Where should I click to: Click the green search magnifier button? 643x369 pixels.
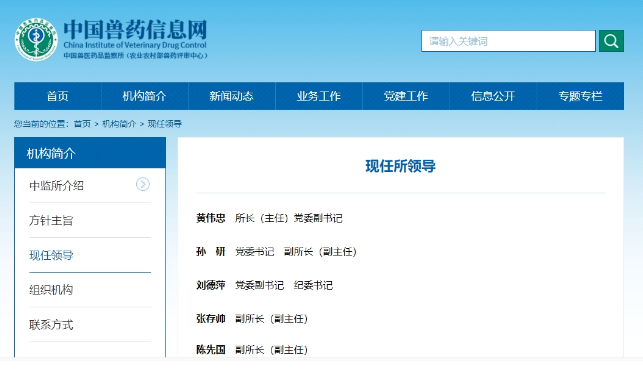pos(611,41)
